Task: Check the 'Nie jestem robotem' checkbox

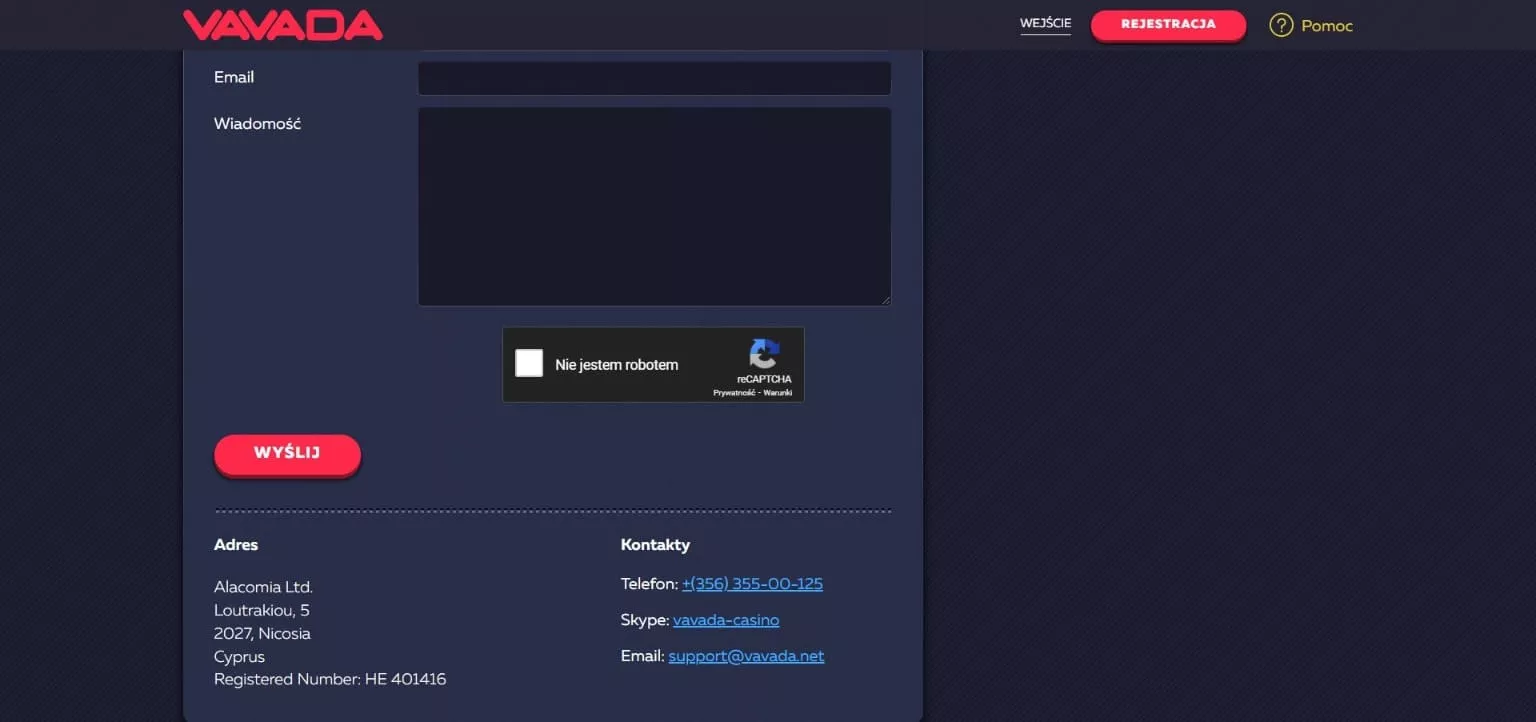Action: point(529,363)
